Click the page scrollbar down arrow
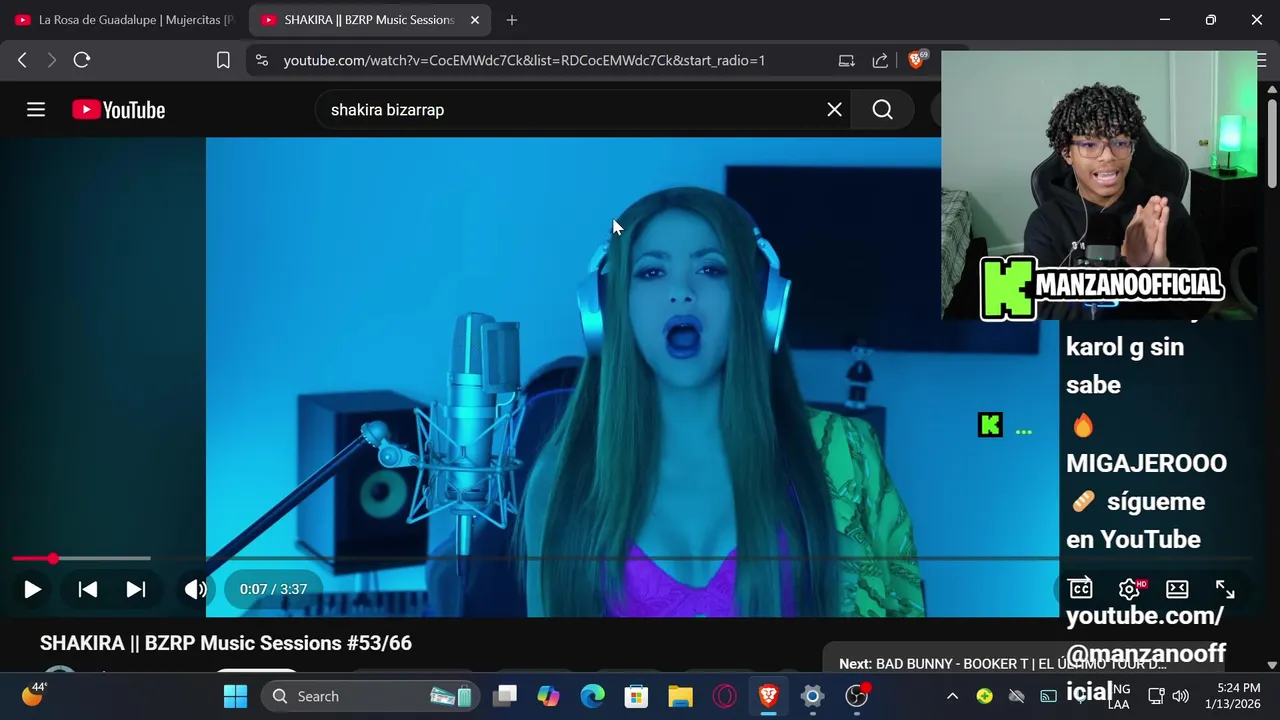Image resolution: width=1280 pixels, height=720 pixels. (1272, 664)
